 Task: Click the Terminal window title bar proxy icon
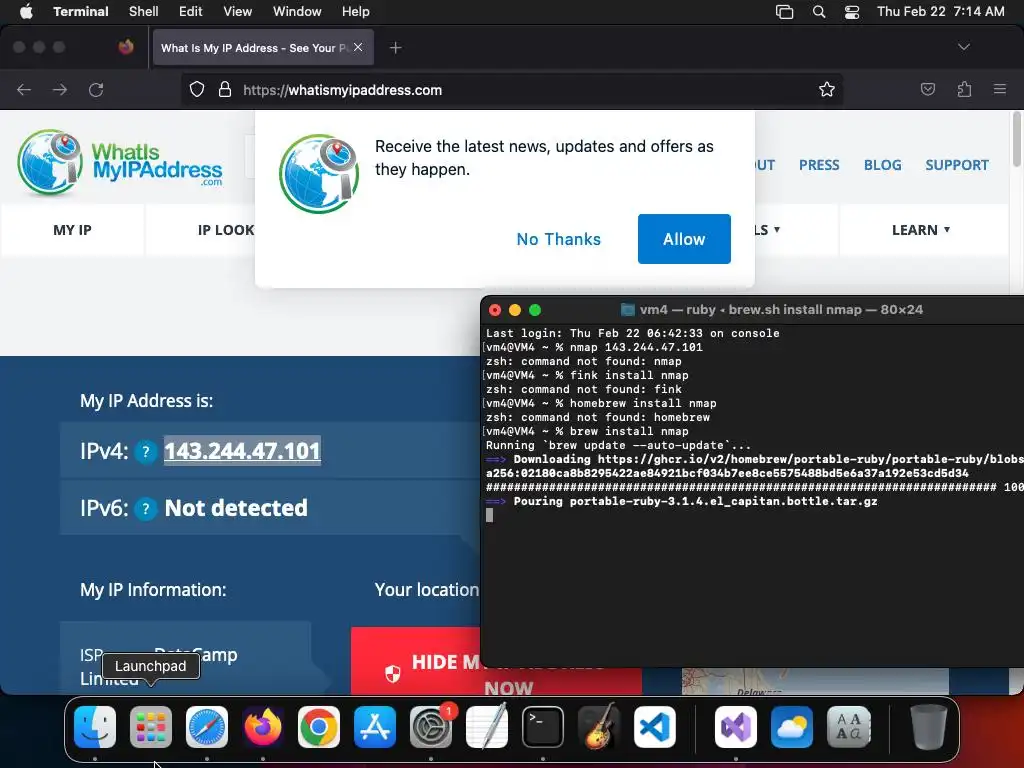(627, 310)
